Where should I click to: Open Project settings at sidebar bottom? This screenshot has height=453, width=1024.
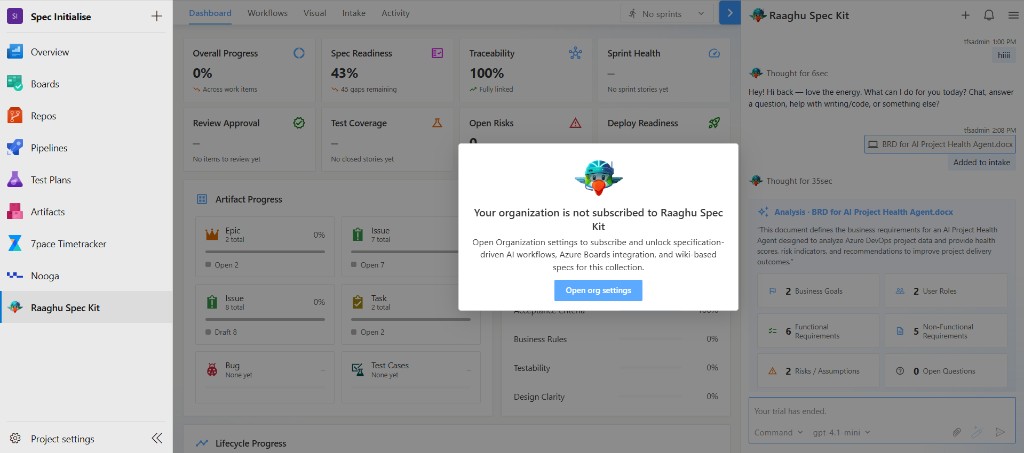tap(63, 439)
